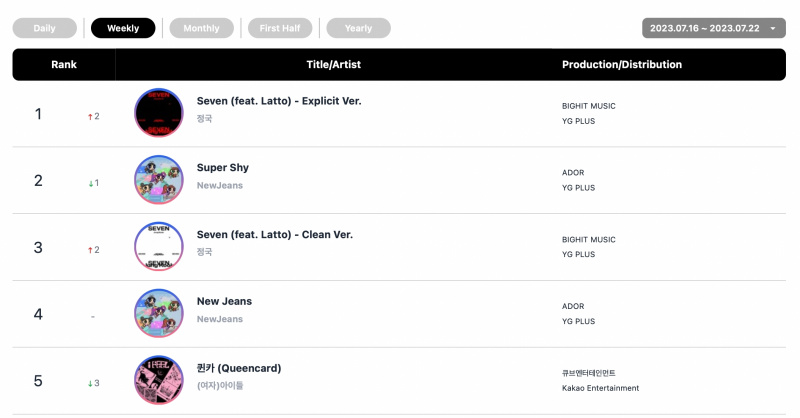Click the Rank column header
Viewport: 800px width, 418px height.
click(x=64, y=64)
